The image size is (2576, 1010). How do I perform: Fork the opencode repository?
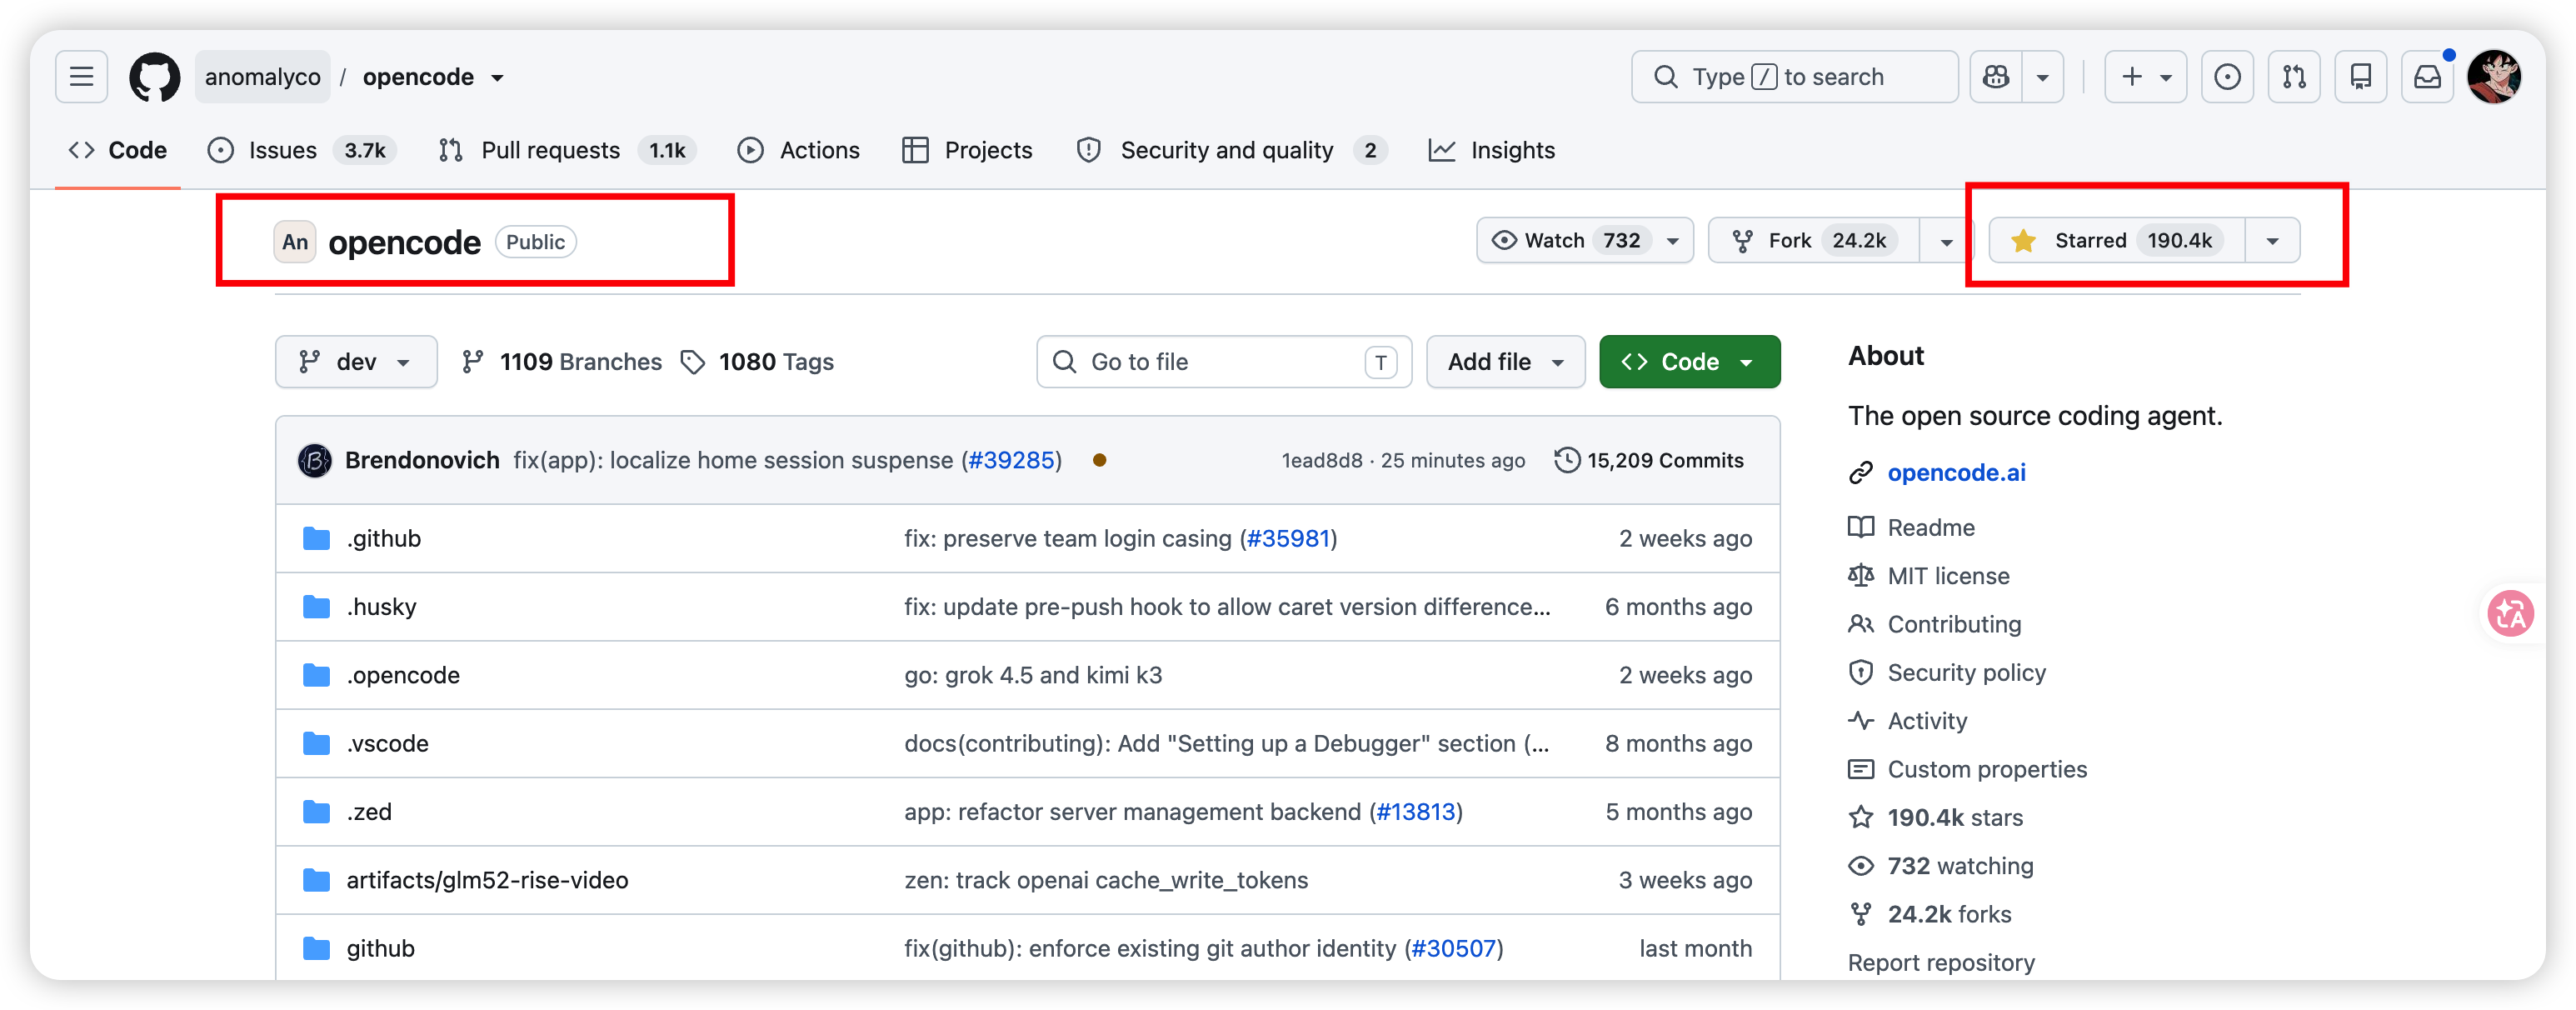1814,241
